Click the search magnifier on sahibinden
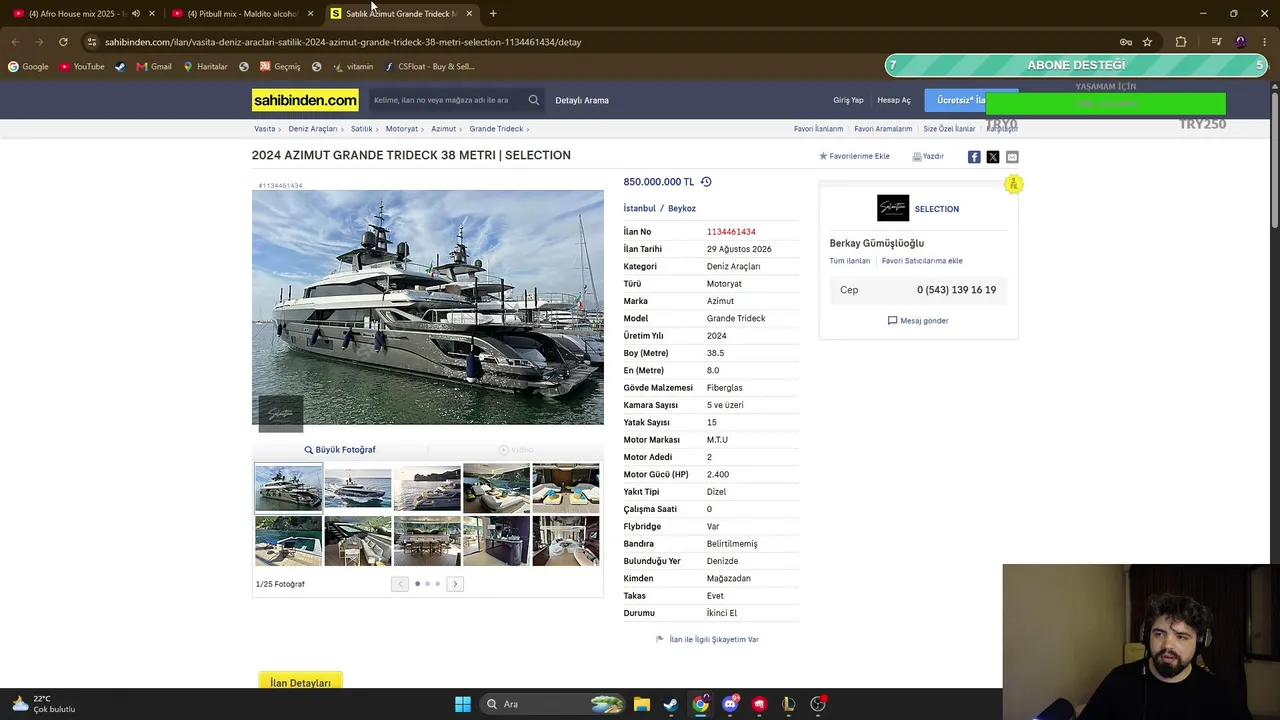 click(x=534, y=100)
